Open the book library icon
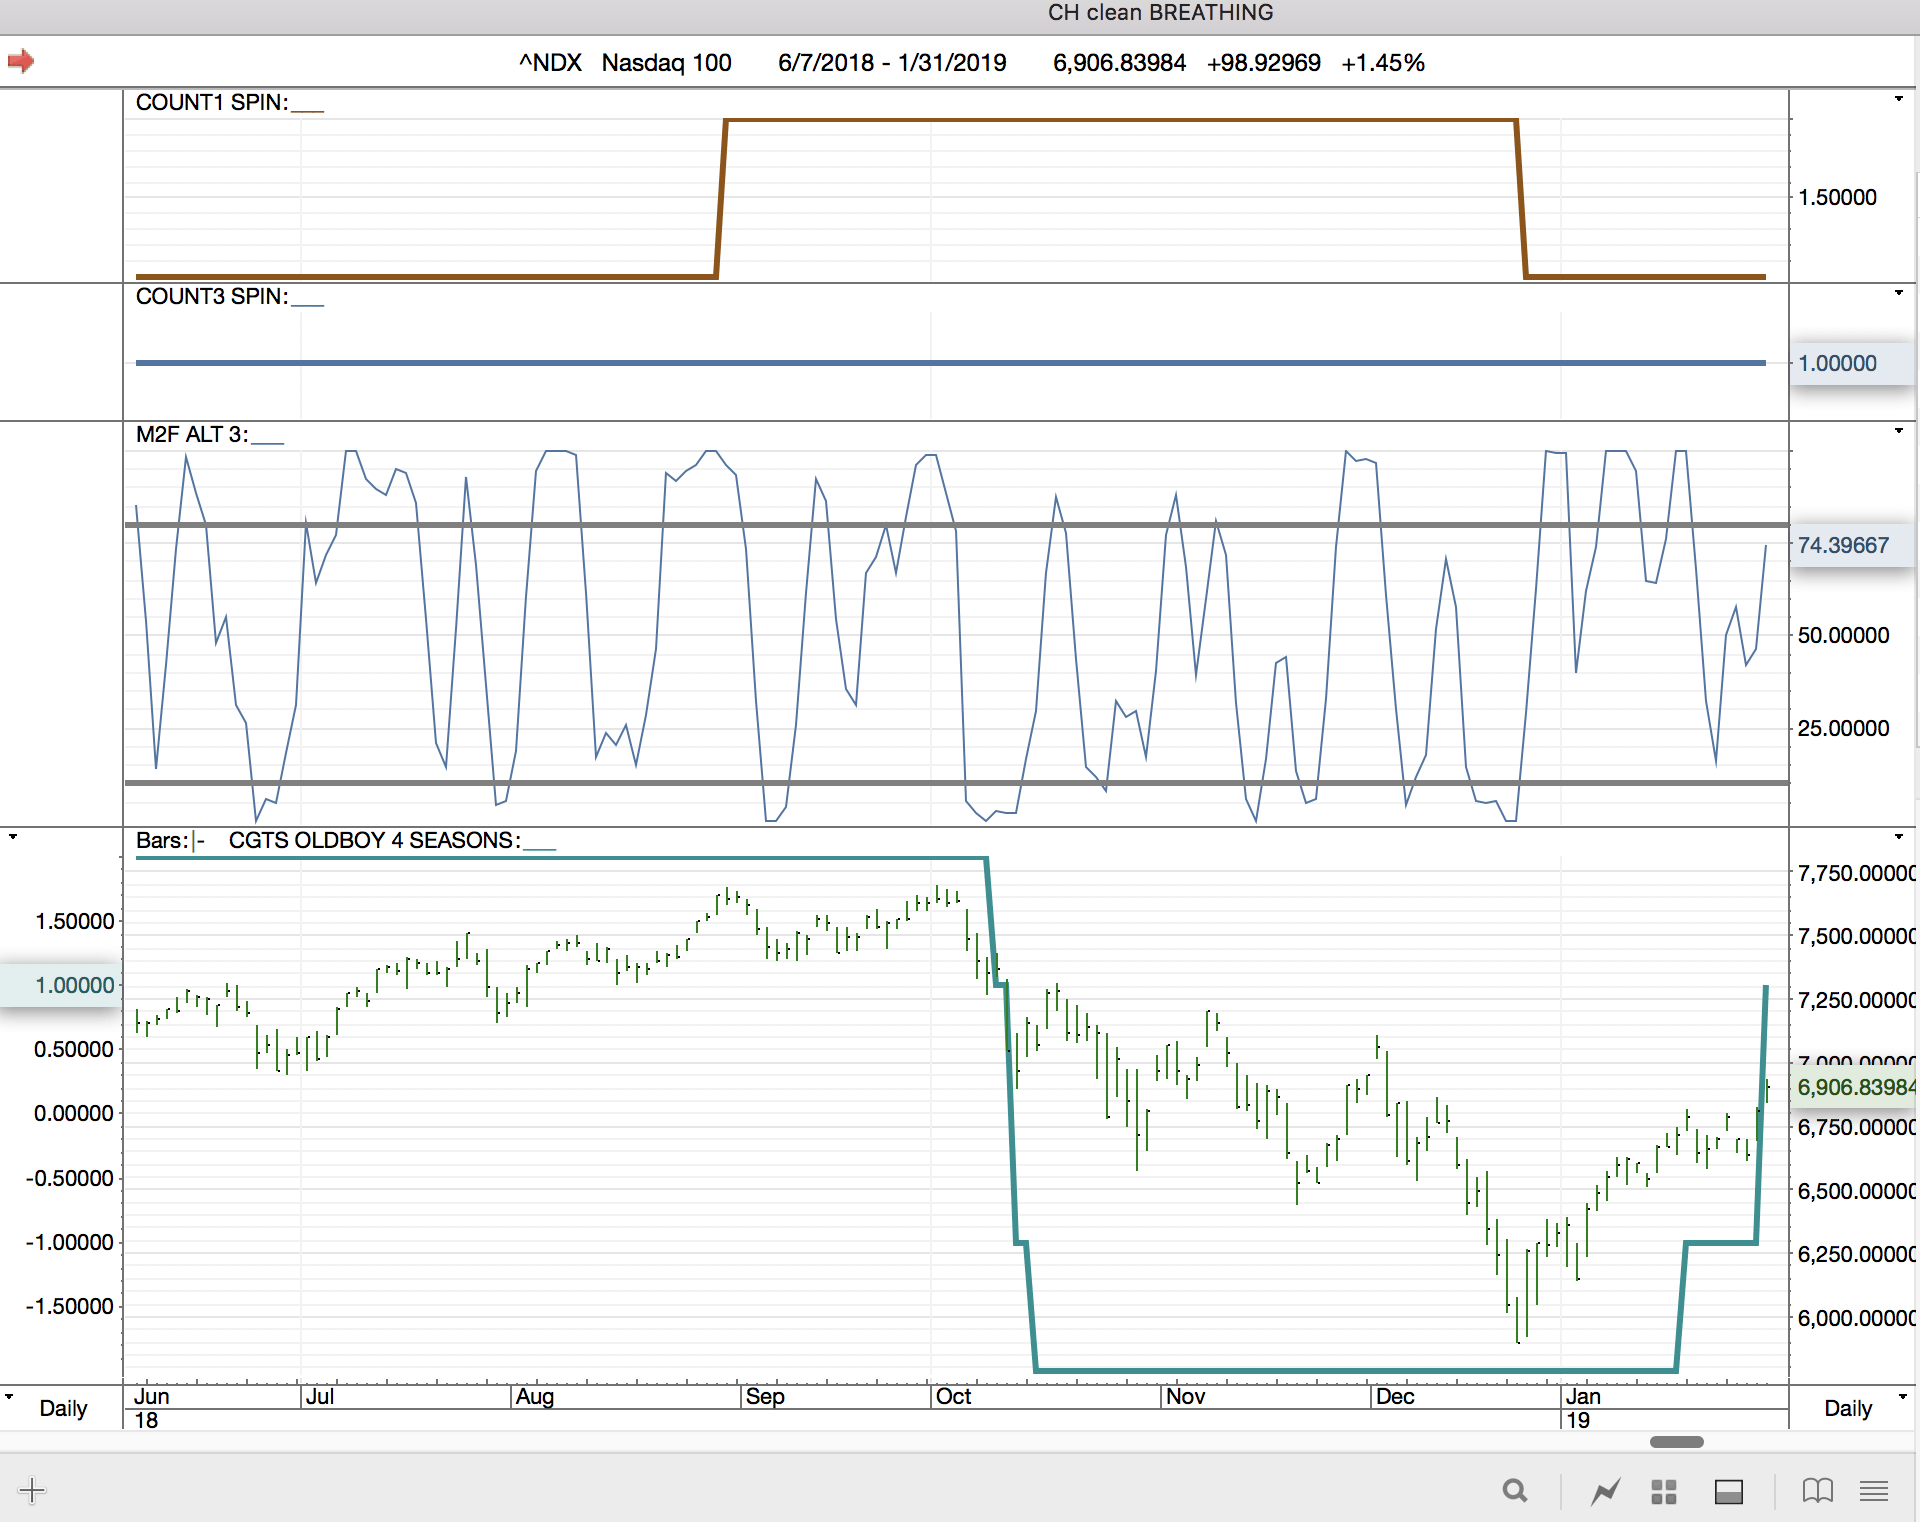The width and height of the screenshot is (1920, 1522). coord(1817,1491)
